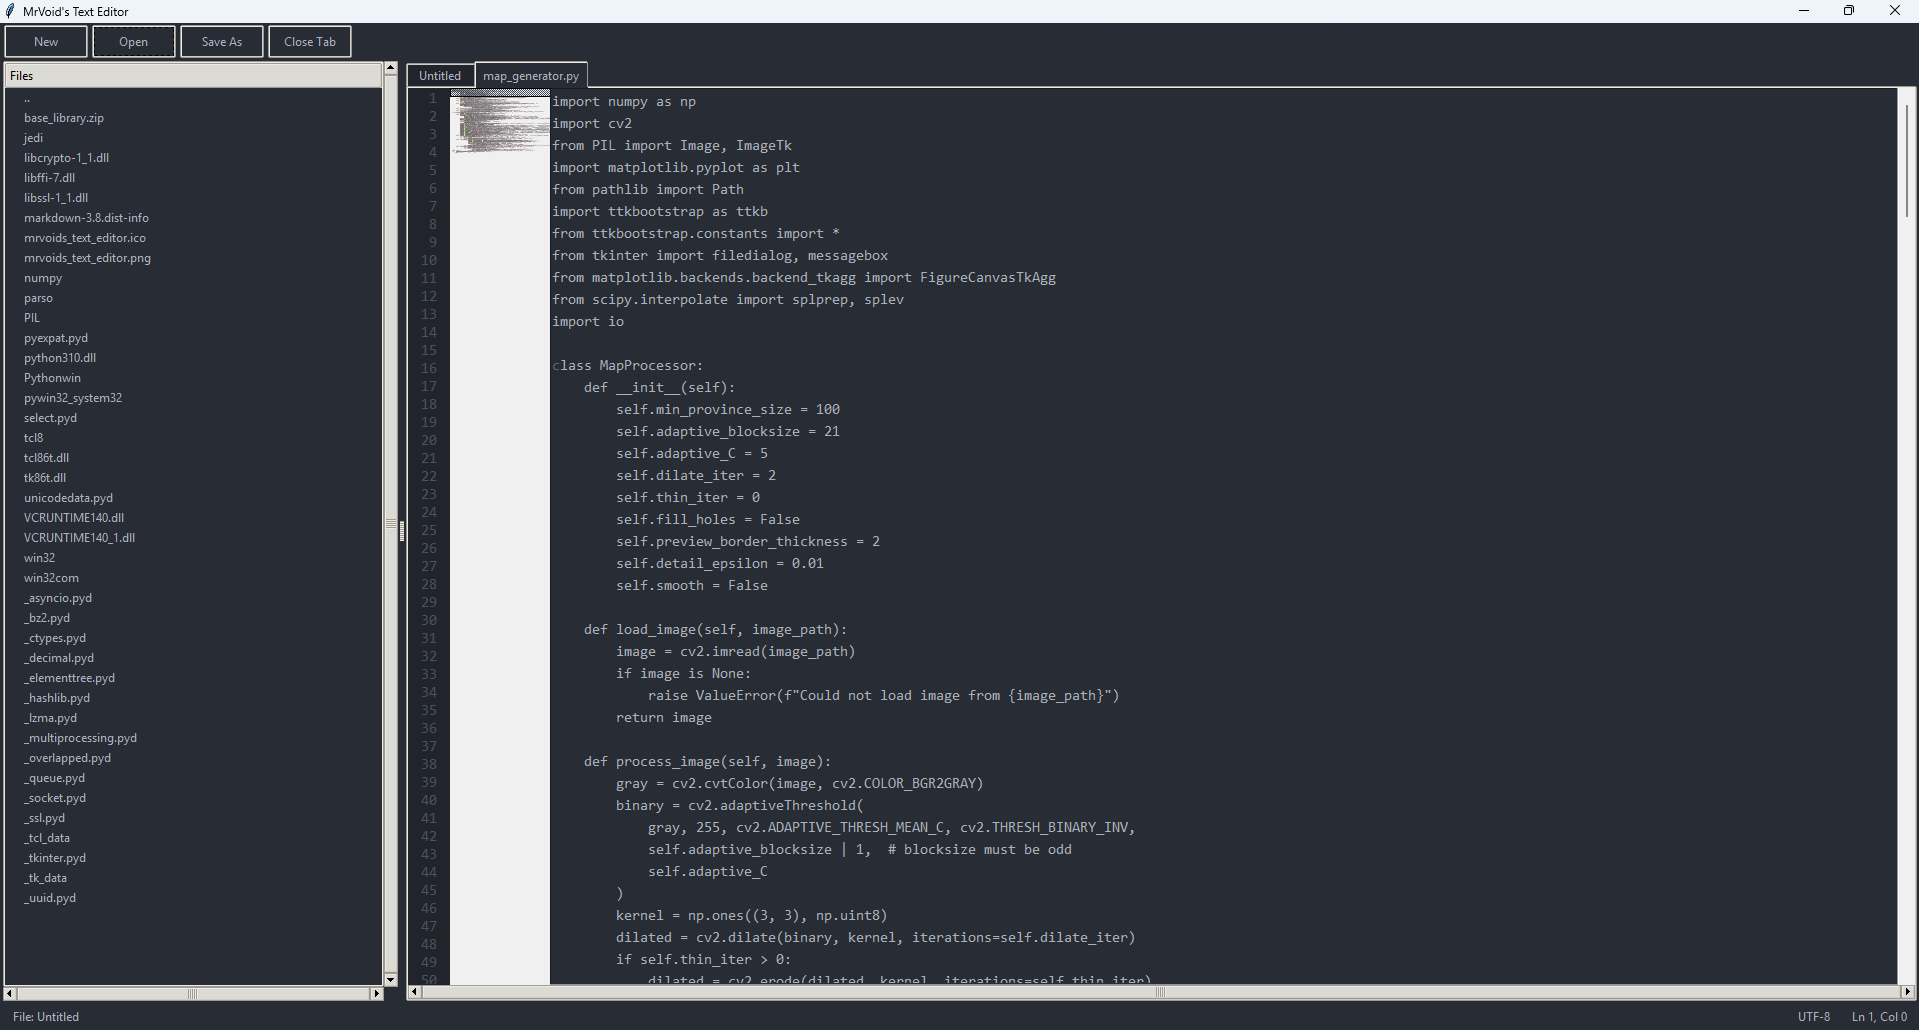The height and width of the screenshot is (1030, 1919).
Task: Click the file list scroll-up arrow
Action: (x=390, y=69)
